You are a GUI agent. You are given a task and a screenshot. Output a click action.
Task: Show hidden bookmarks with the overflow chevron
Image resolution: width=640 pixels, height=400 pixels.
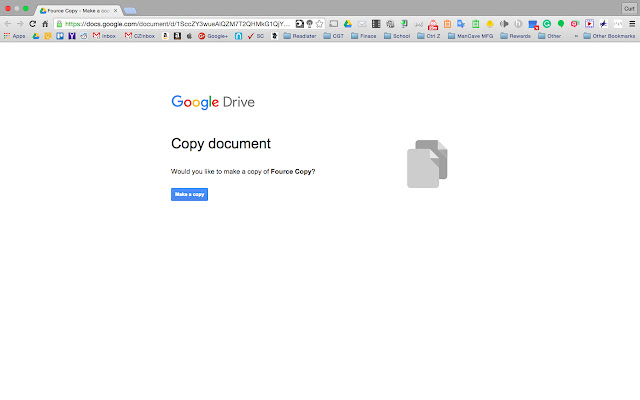576,36
